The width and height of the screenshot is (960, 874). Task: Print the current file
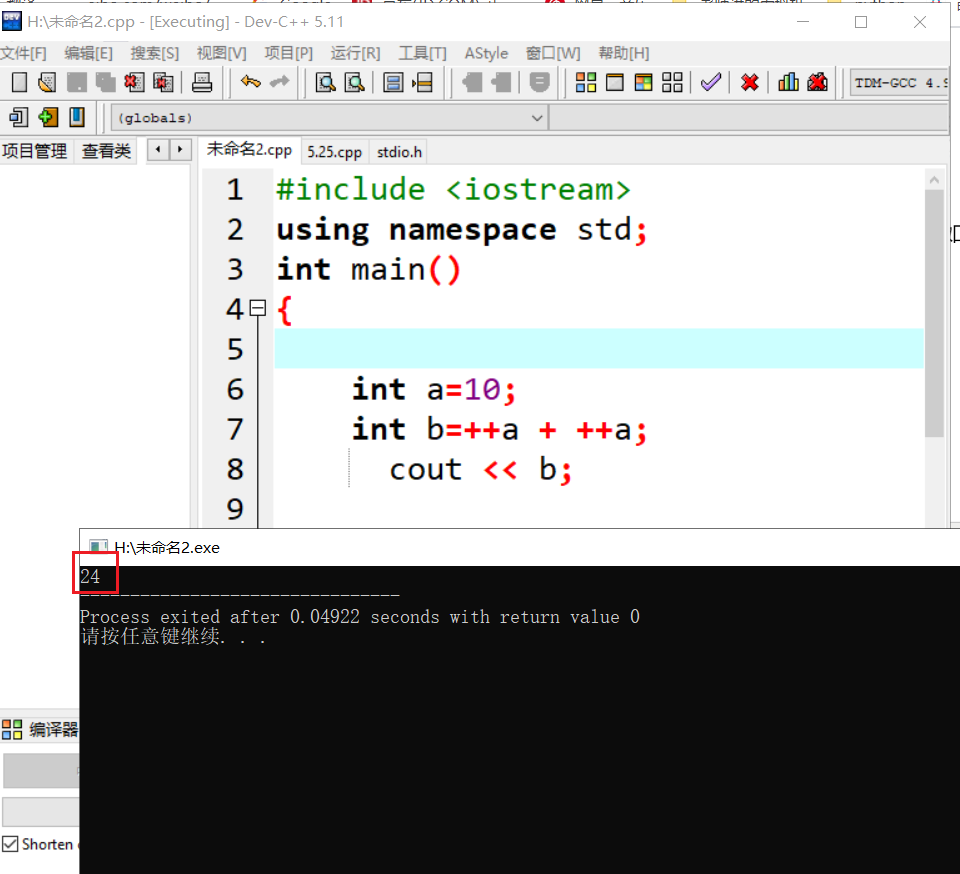[201, 81]
